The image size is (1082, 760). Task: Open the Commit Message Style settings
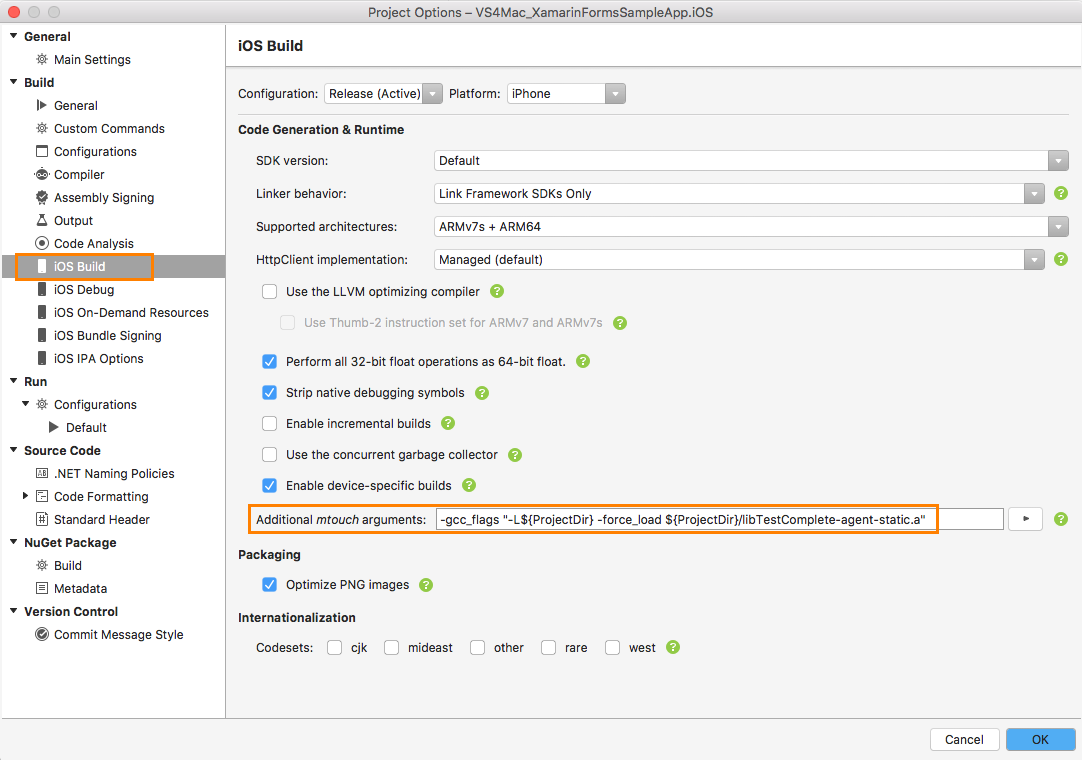(117, 634)
